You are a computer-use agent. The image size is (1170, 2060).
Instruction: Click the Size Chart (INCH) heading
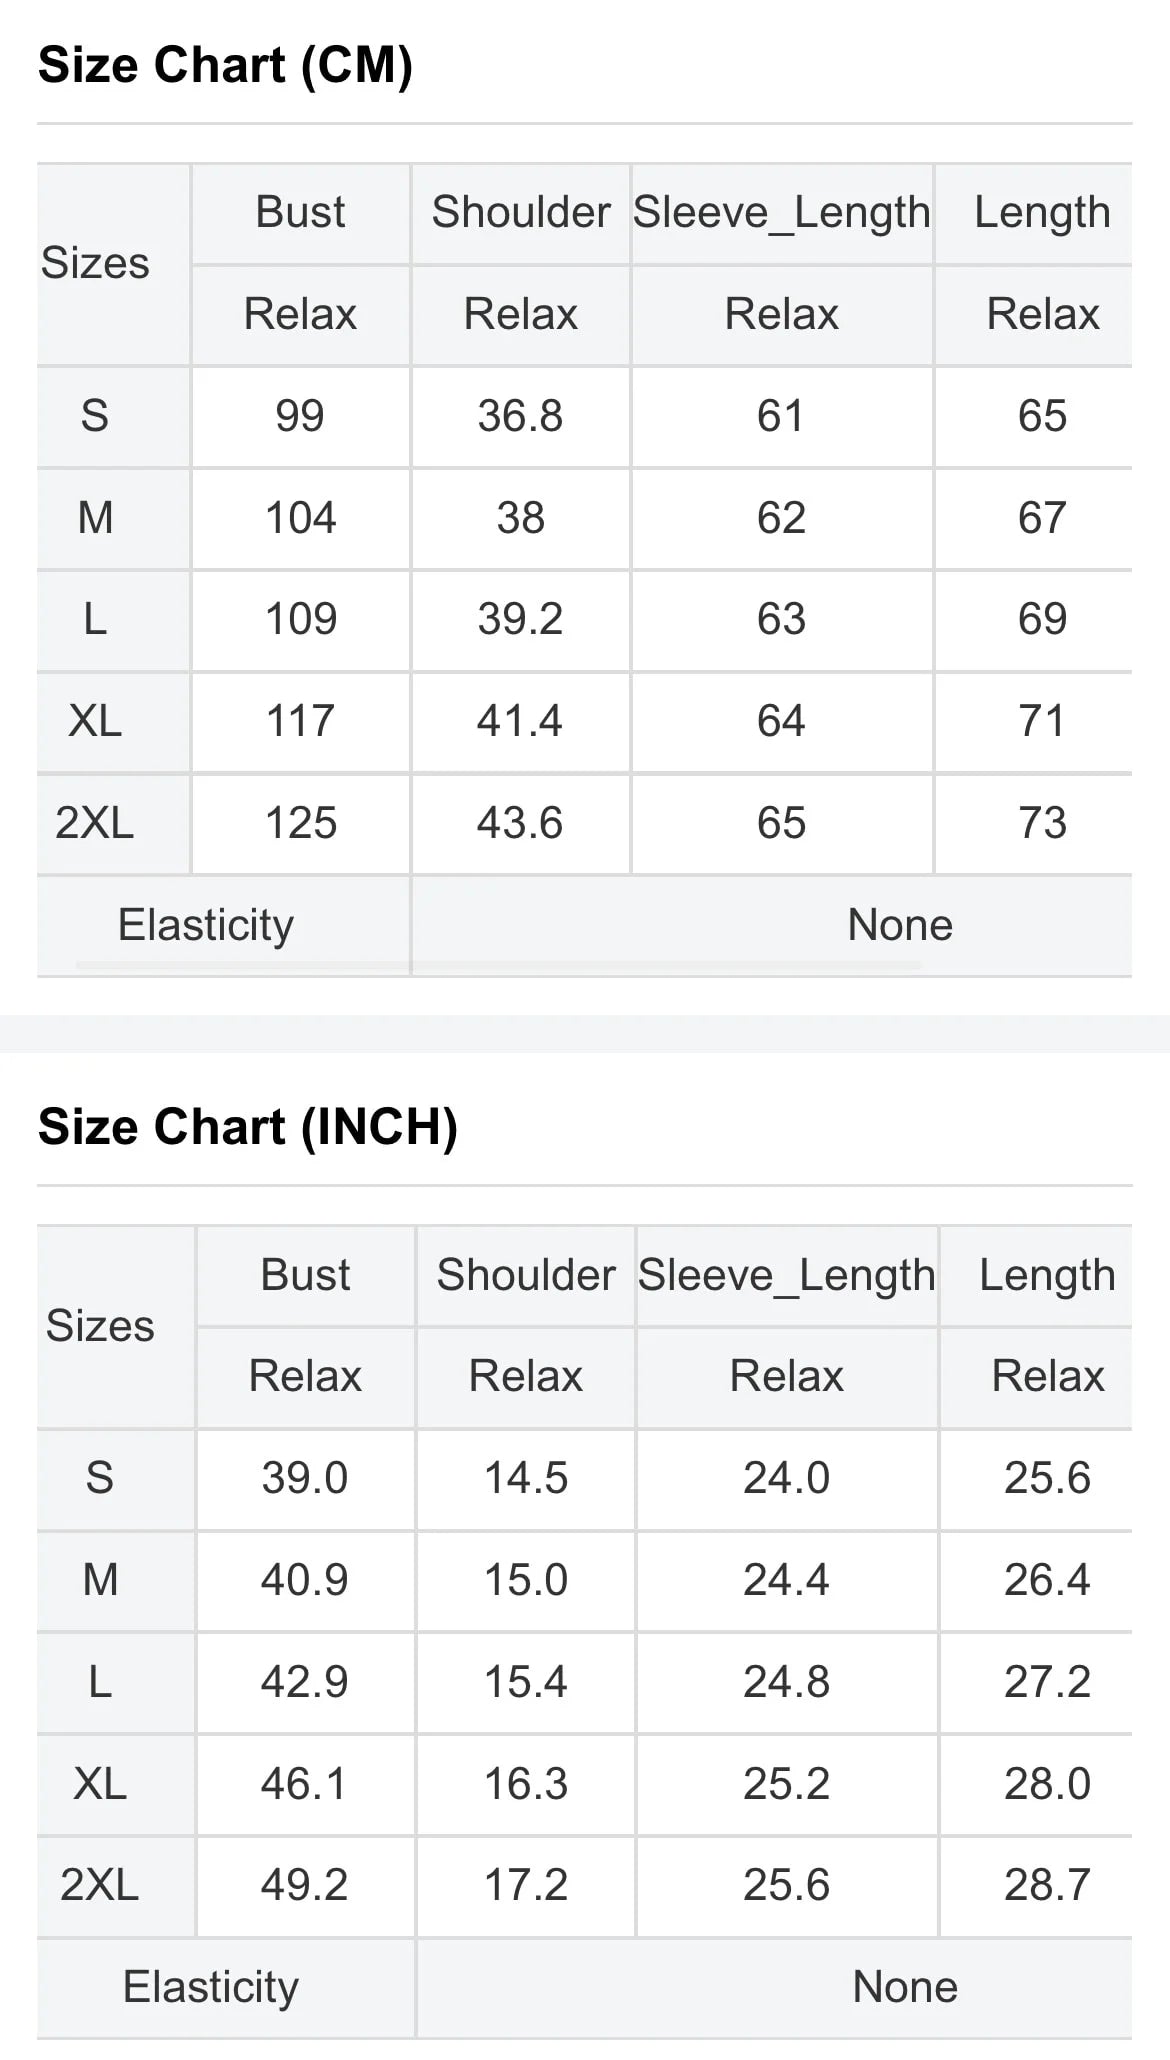pos(247,1127)
